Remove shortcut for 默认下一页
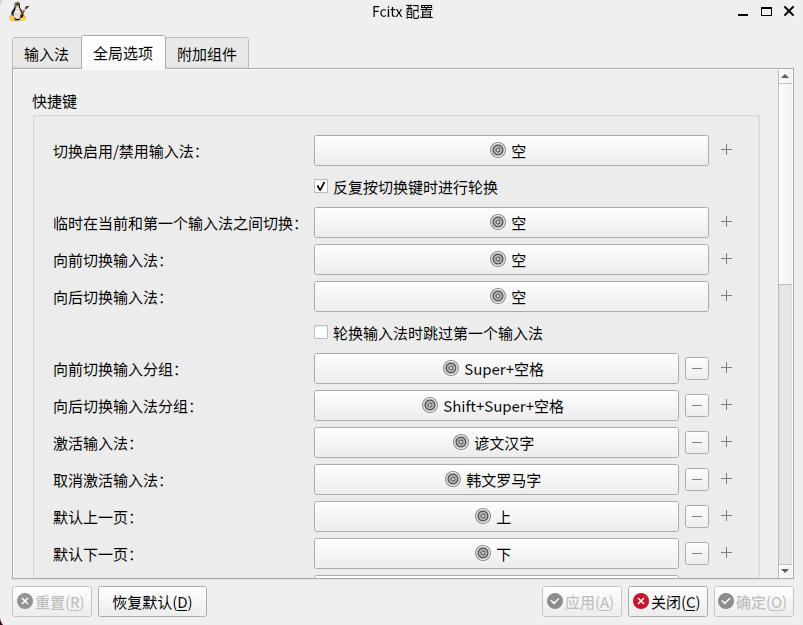Viewport: 803px width, 625px height. 697,553
